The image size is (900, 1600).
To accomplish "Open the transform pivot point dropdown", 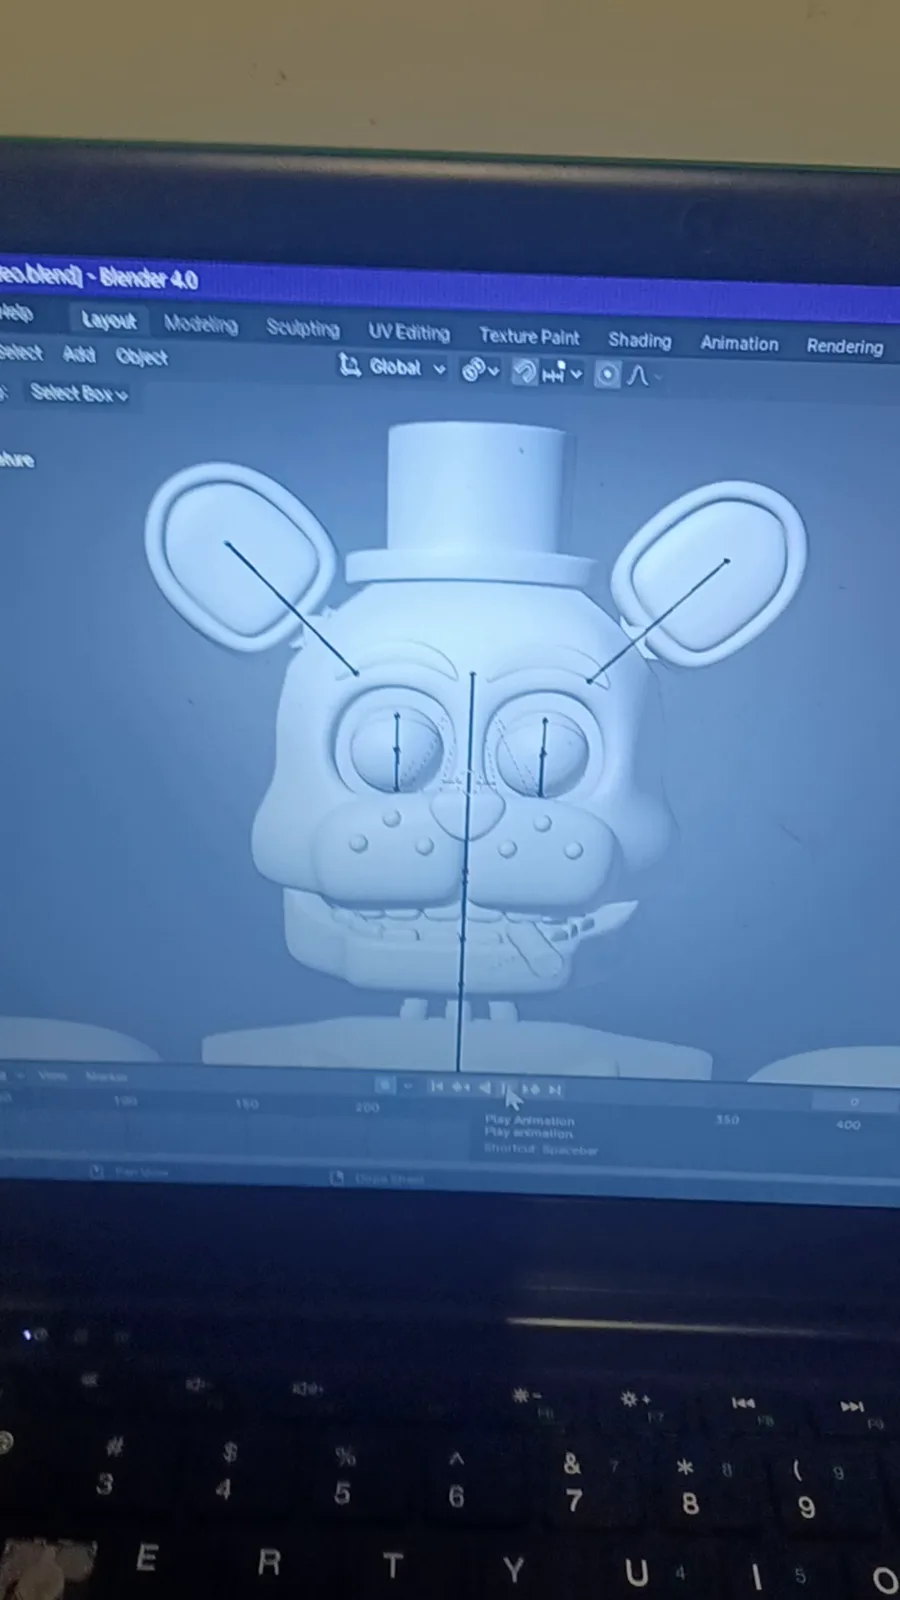I will click(480, 371).
